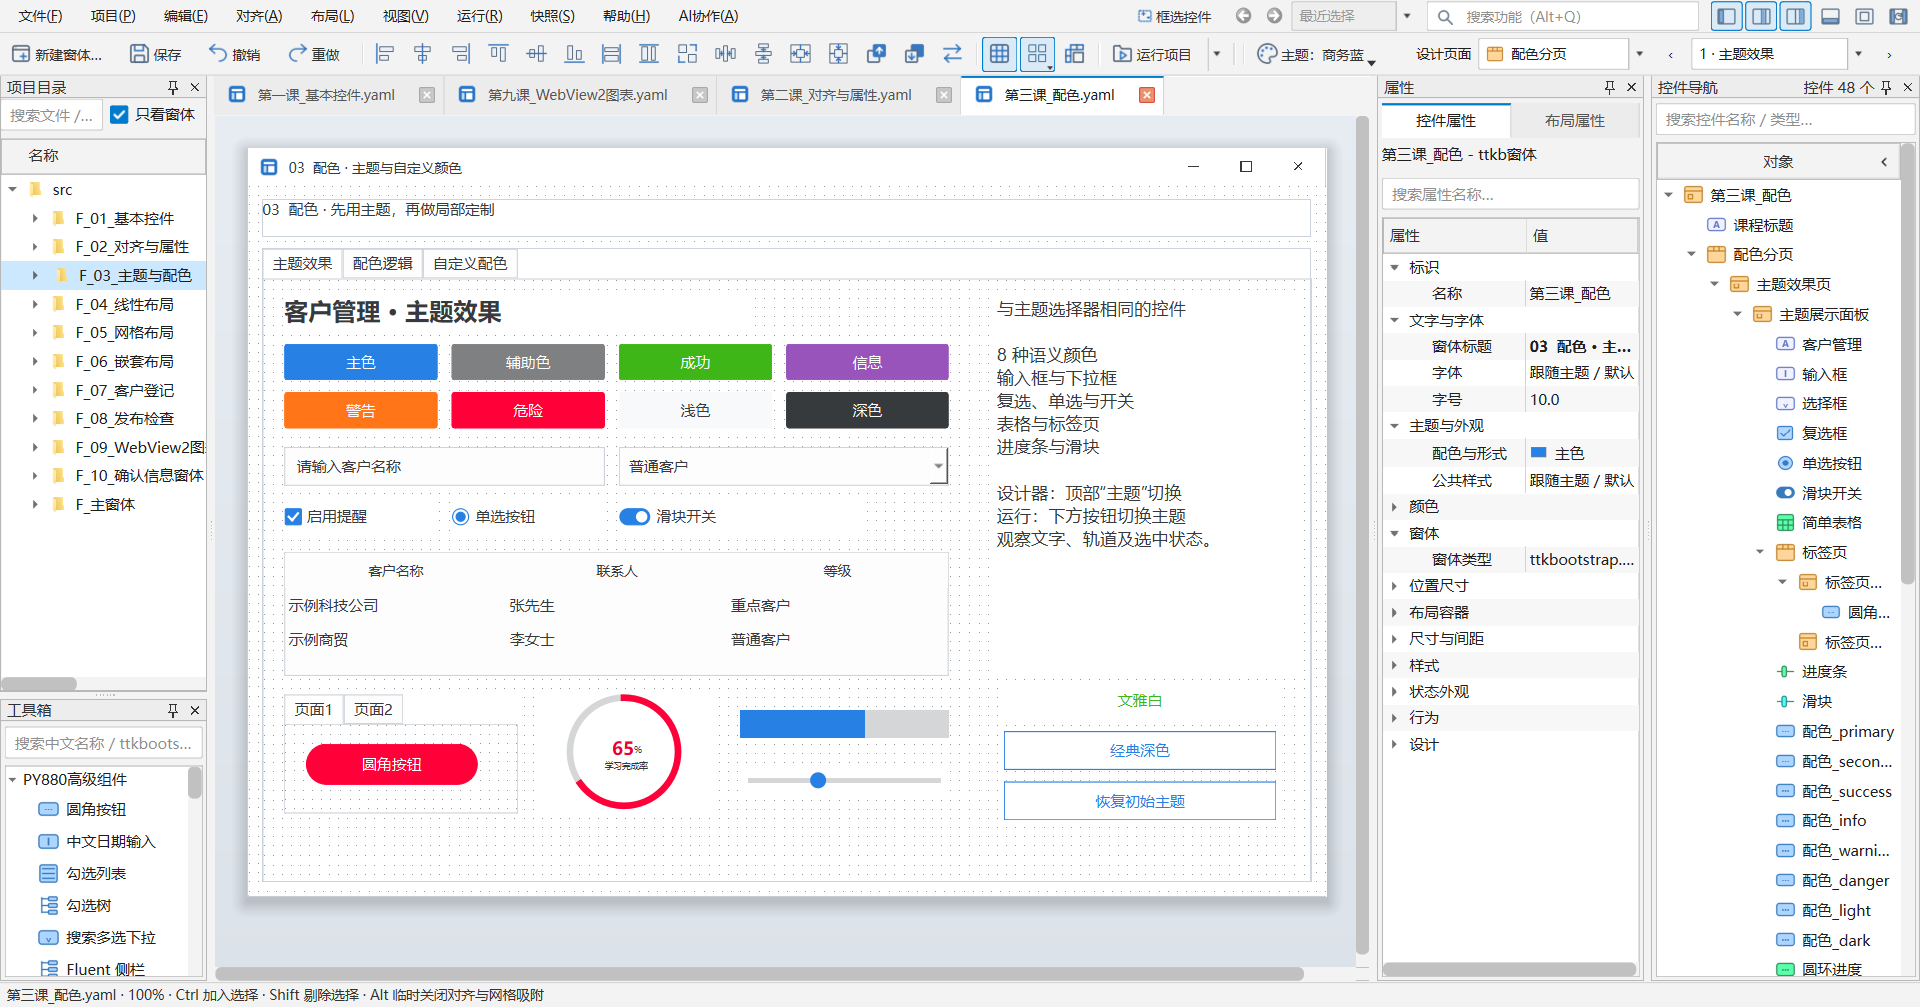The height and width of the screenshot is (1007, 1920).
Task: Align selected controls to bottom edge
Action: tap(574, 54)
